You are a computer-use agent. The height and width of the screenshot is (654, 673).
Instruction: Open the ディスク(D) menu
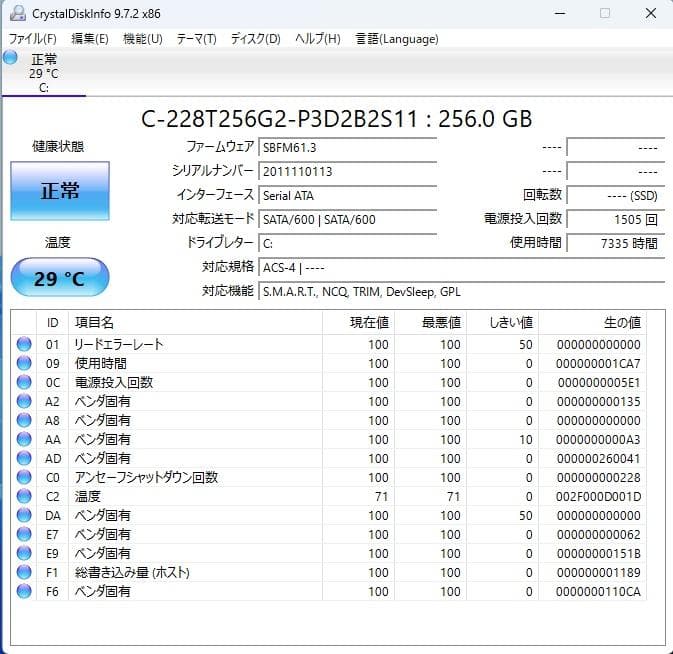click(255, 39)
